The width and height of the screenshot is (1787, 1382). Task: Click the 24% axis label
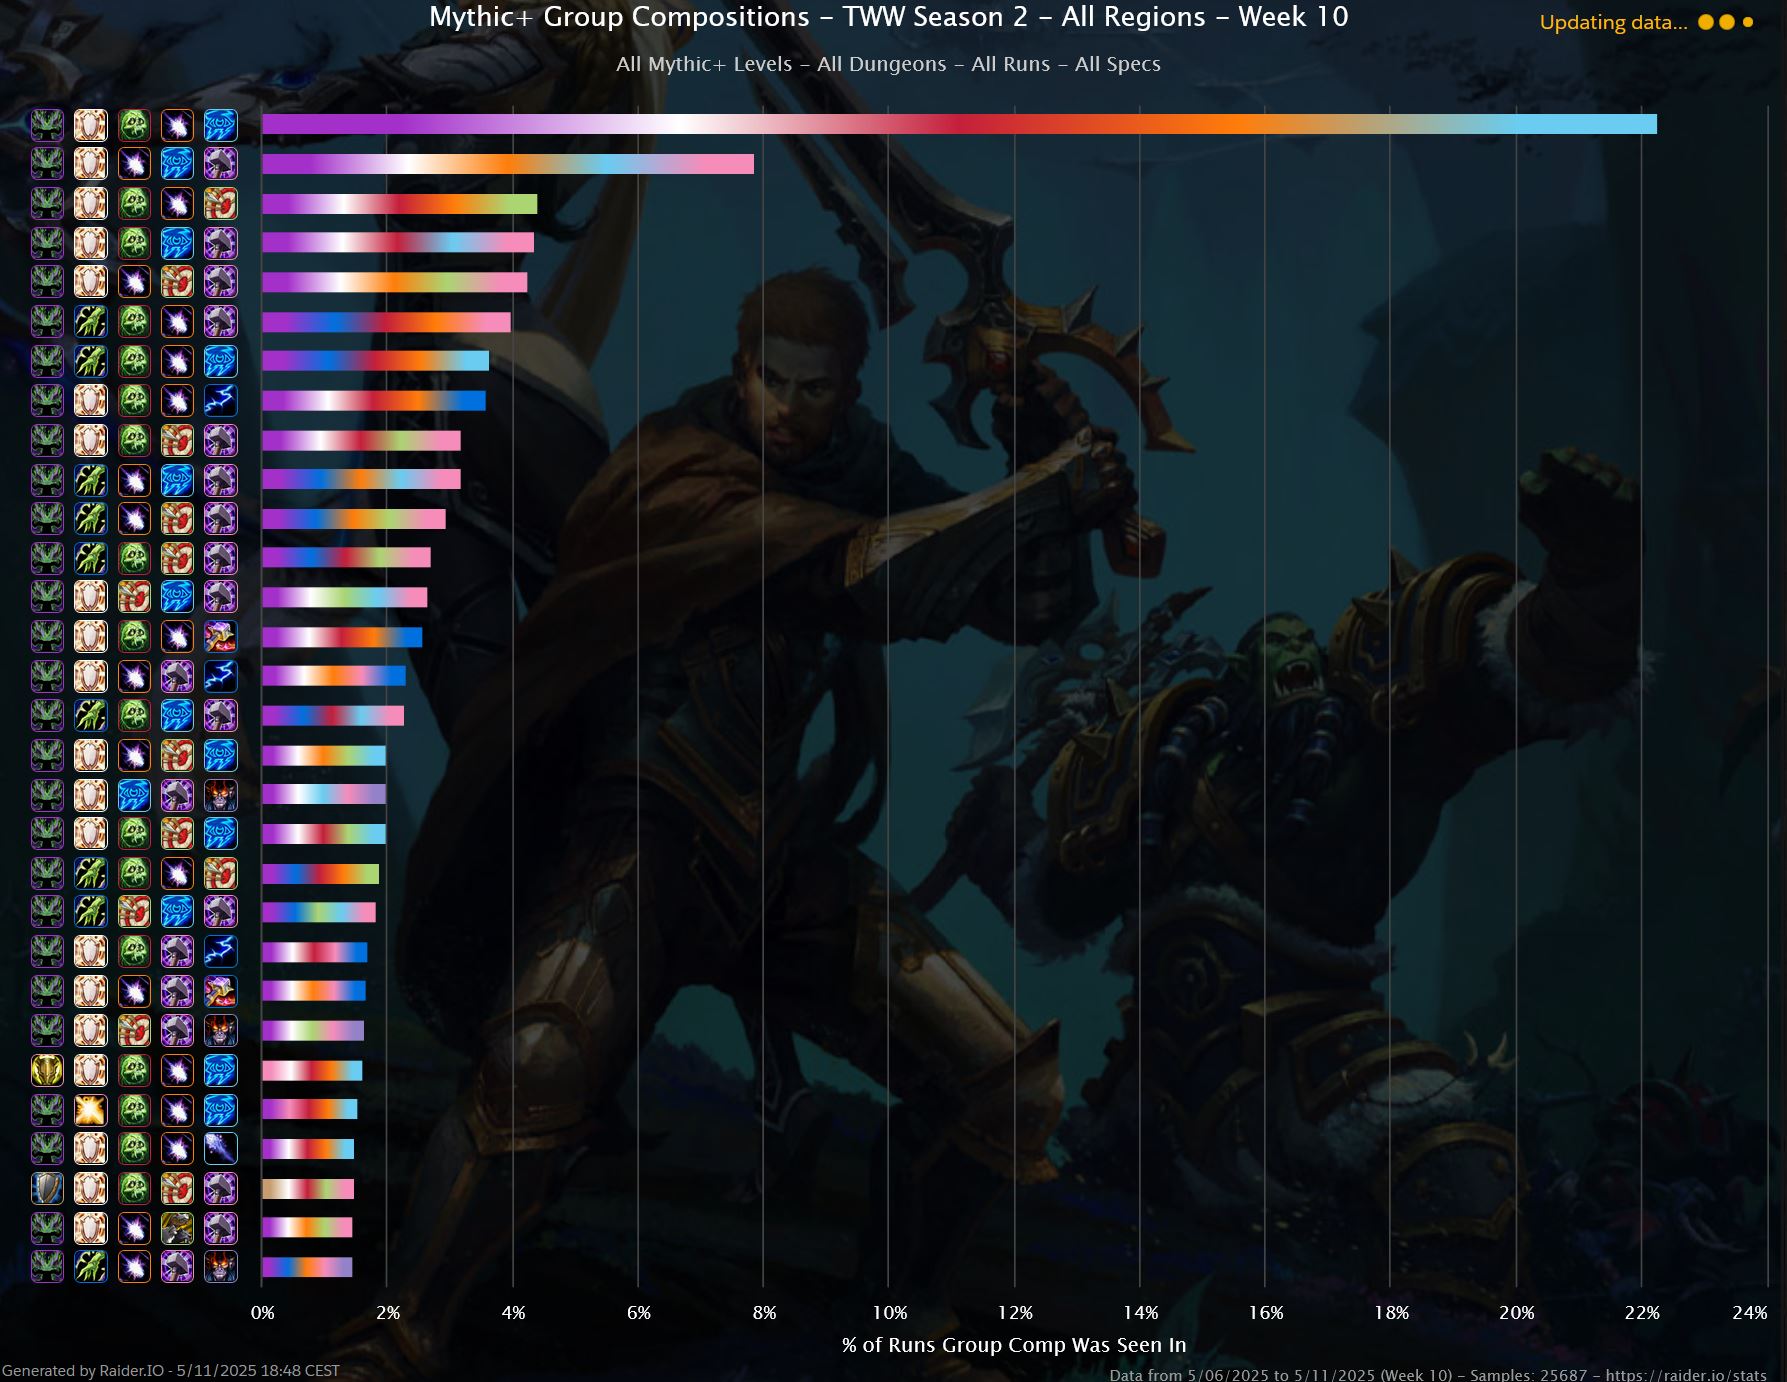[1750, 1313]
